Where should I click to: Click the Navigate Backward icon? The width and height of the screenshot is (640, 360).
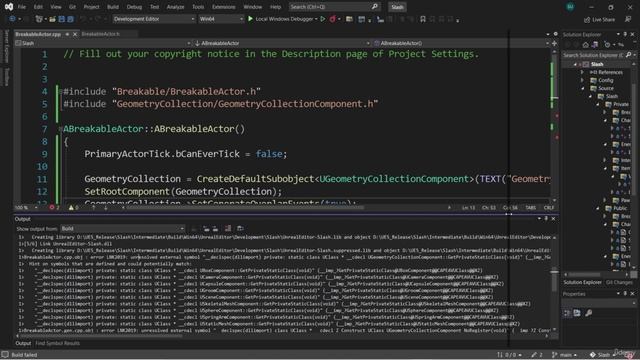click(x=12, y=19)
